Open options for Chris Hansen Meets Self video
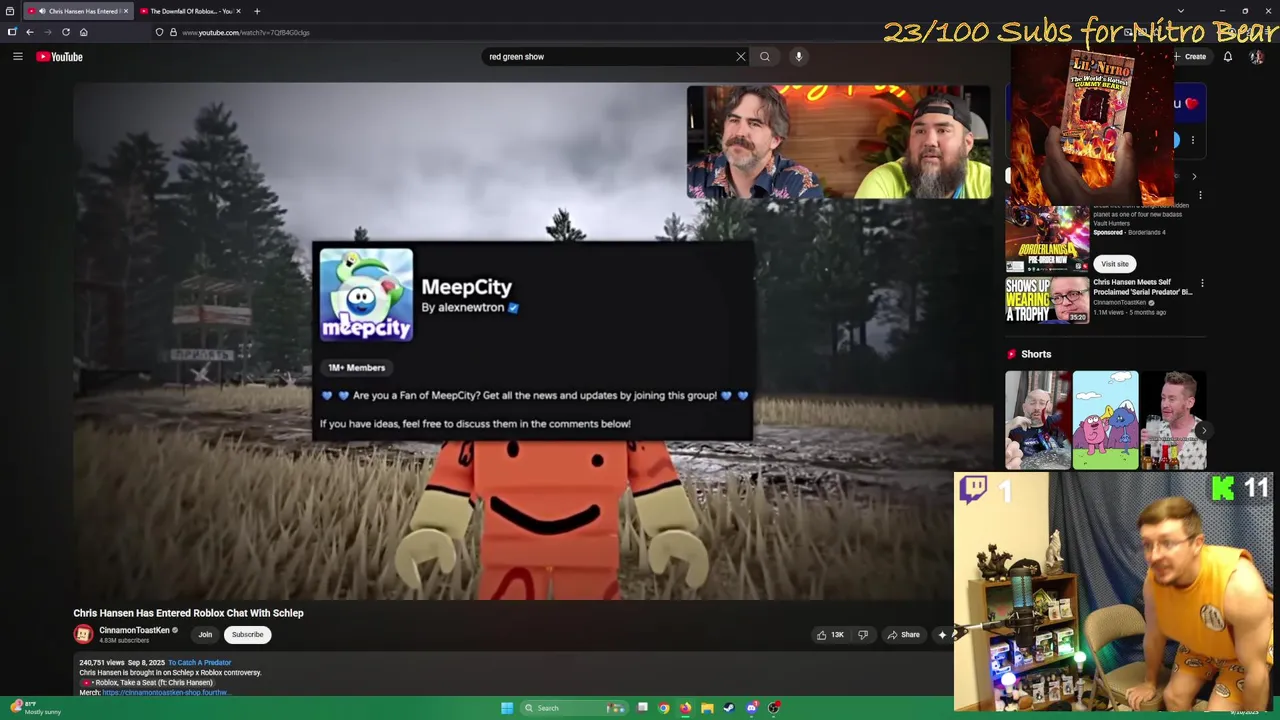 [1202, 284]
